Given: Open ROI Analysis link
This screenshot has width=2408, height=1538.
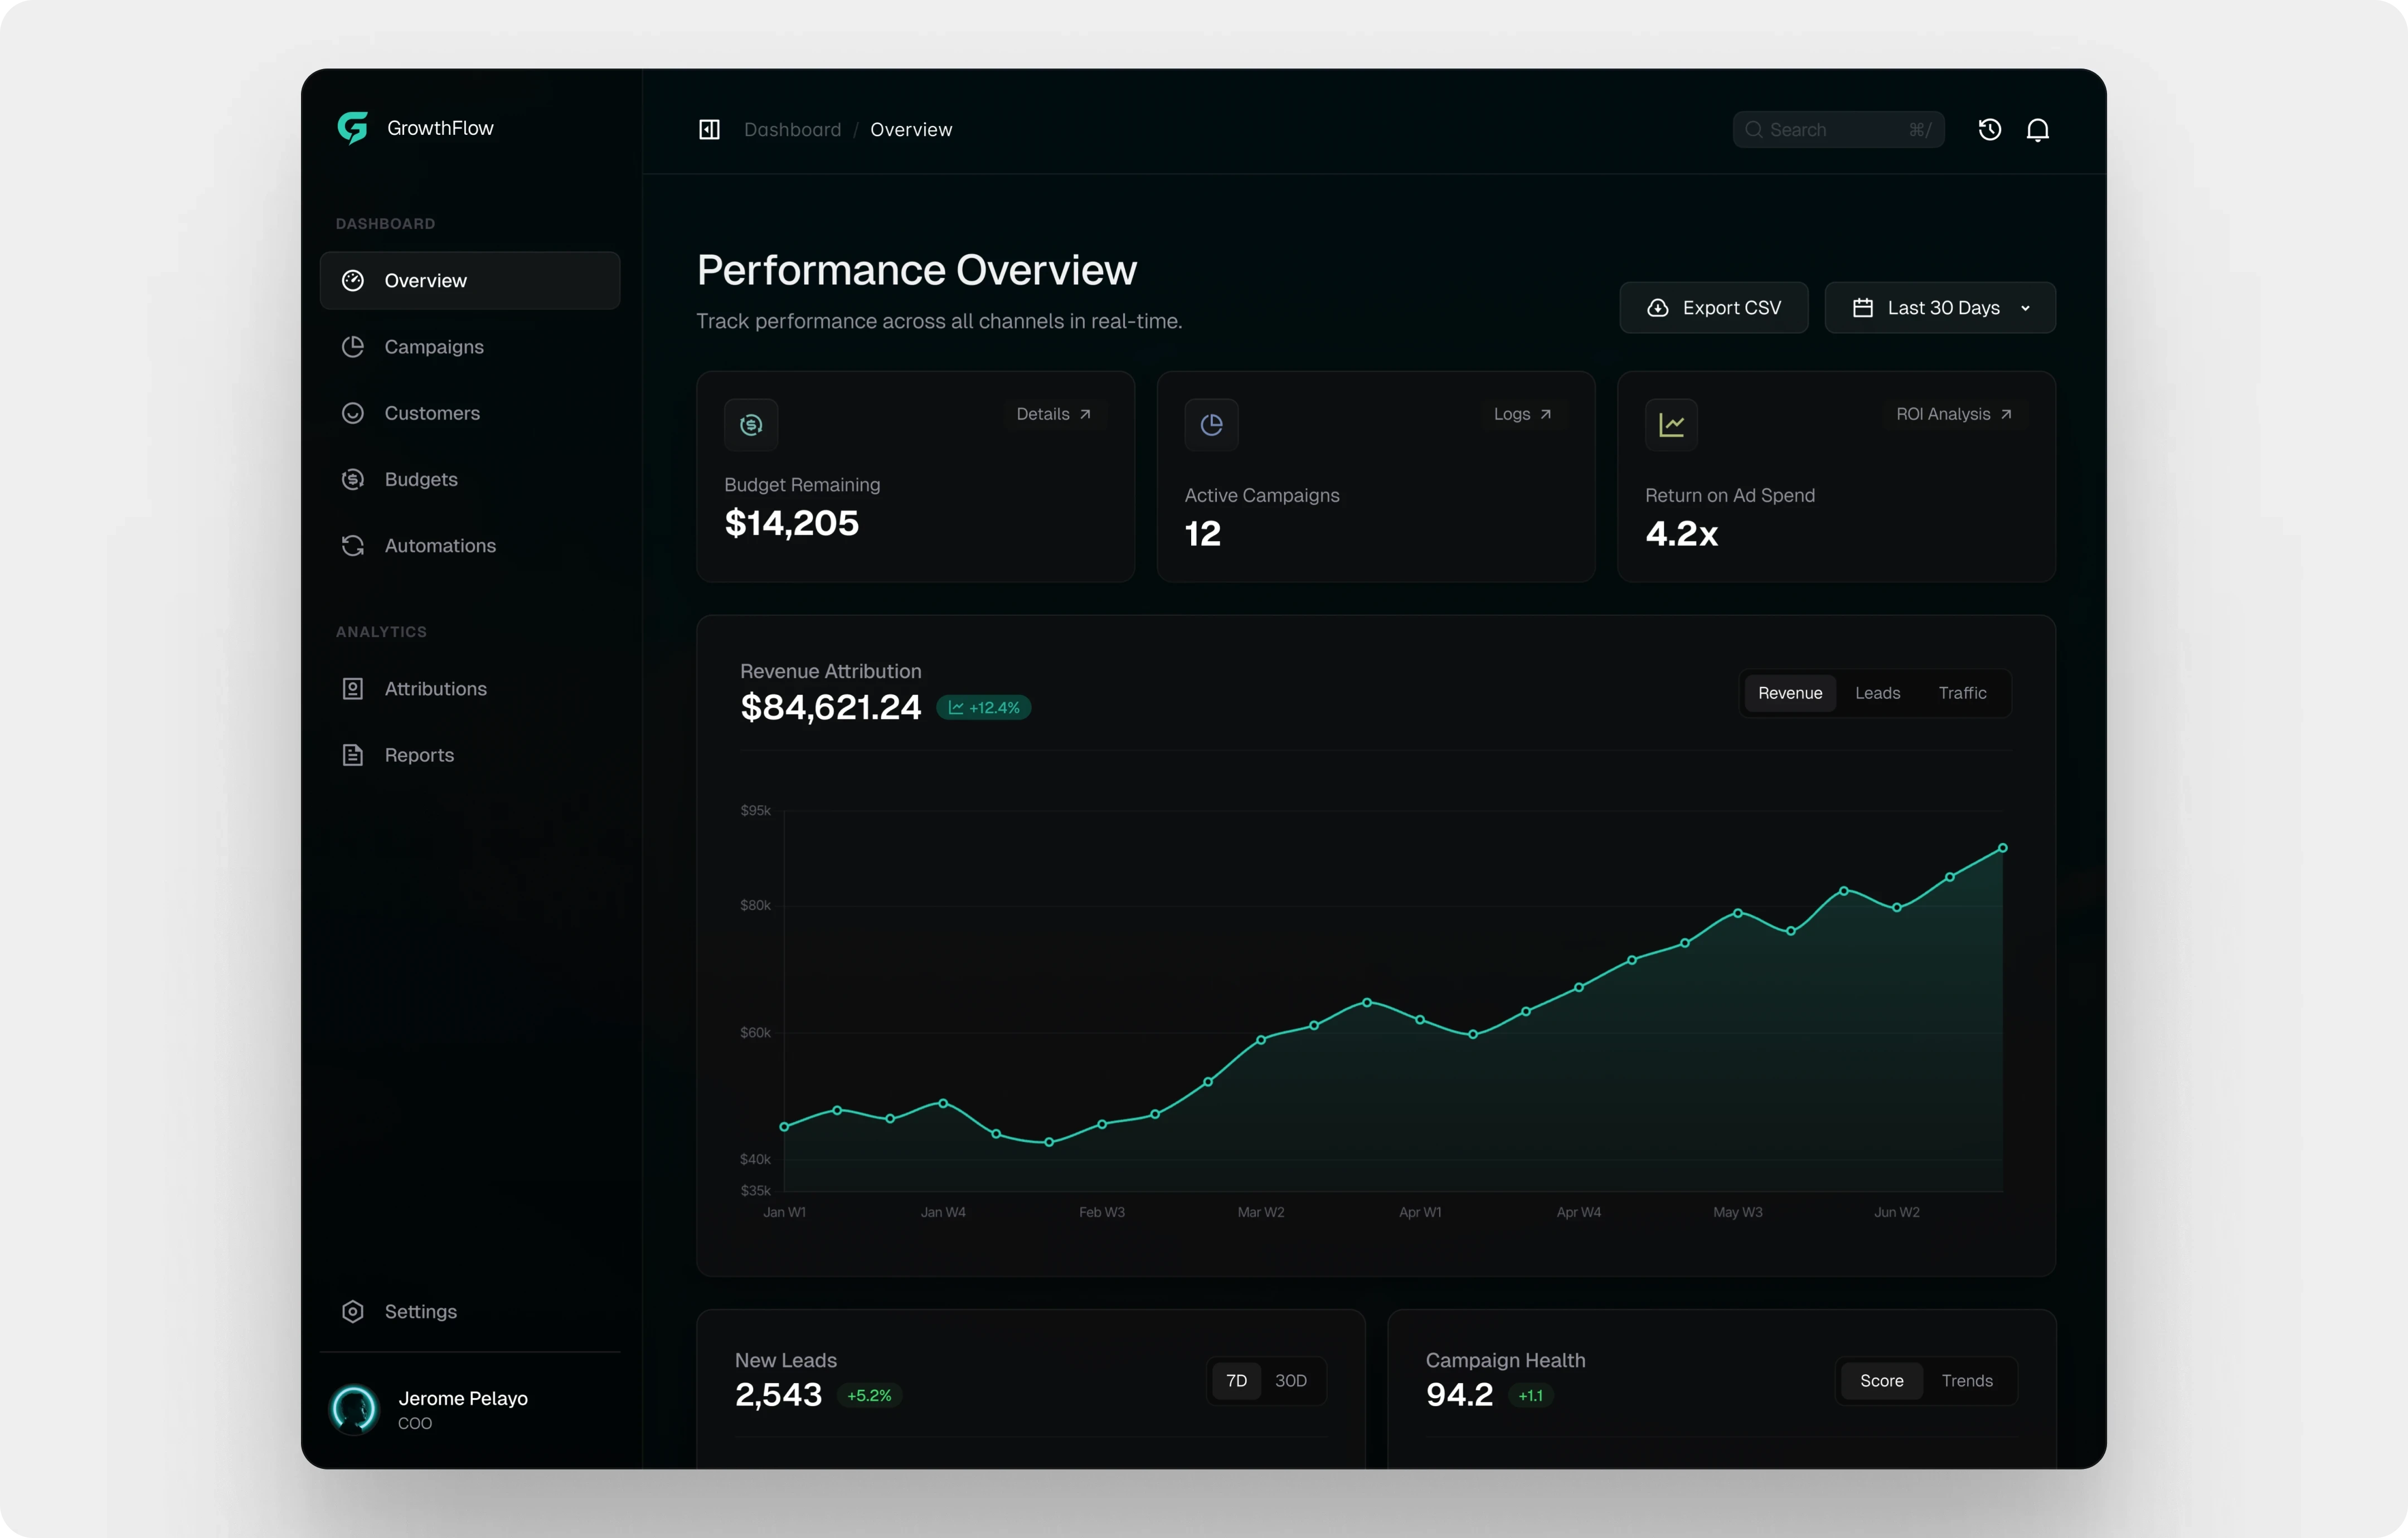Looking at the screenshot, I should (1953, 414).
